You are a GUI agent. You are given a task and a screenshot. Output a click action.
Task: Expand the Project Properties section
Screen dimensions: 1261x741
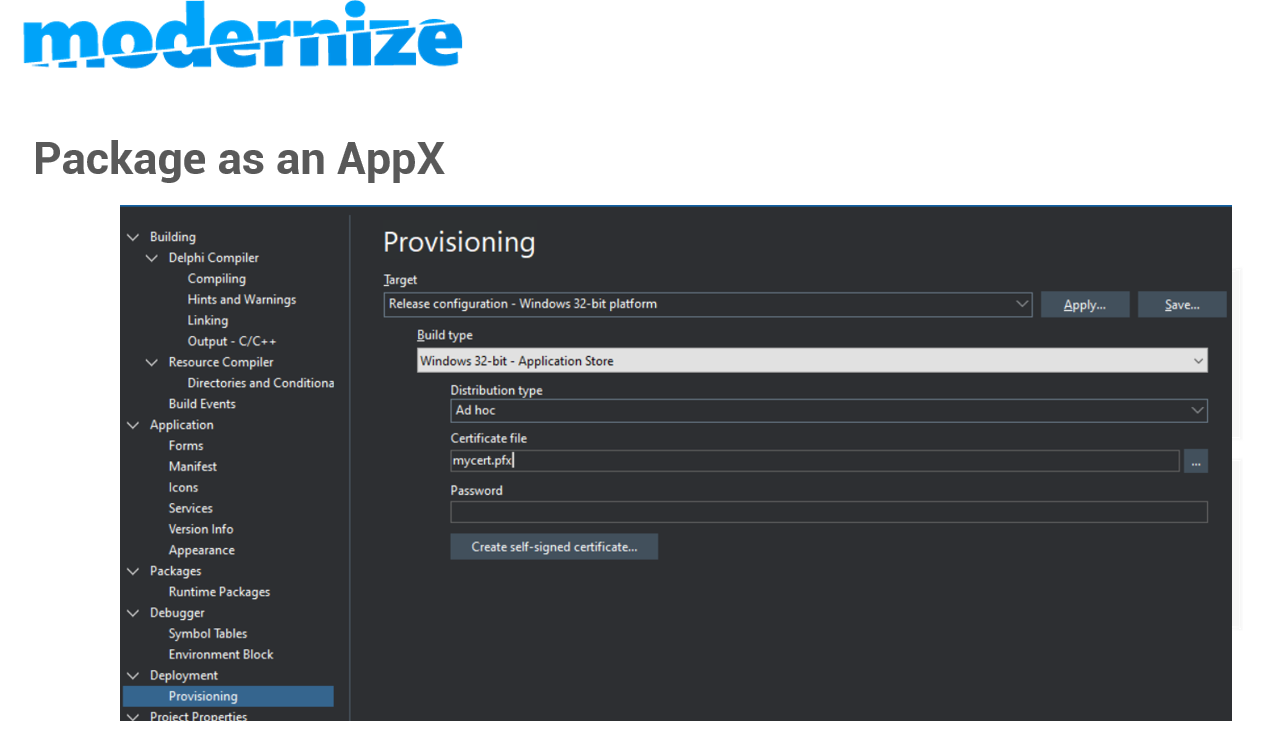(133, 716)
